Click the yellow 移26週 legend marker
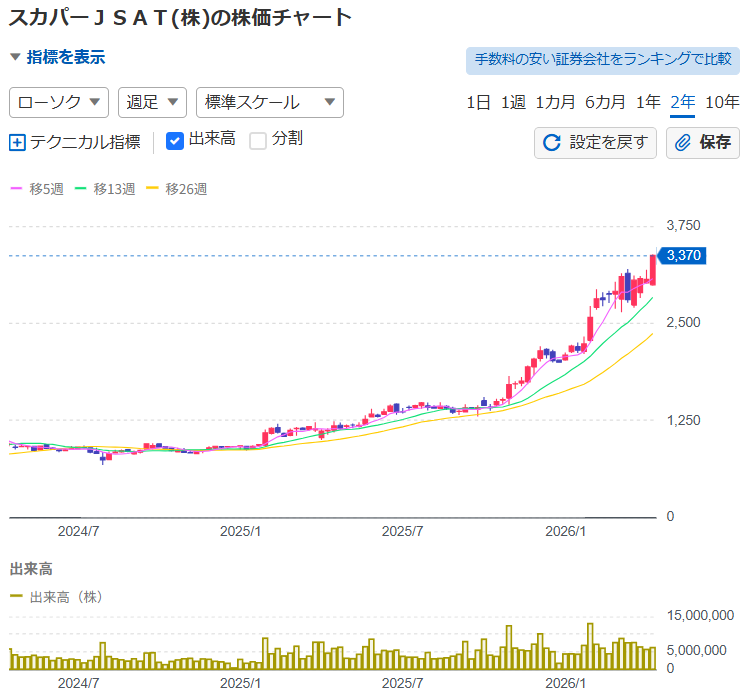This screenshot has height=699, width=745. pyautogui.click(x=152, y=188)
